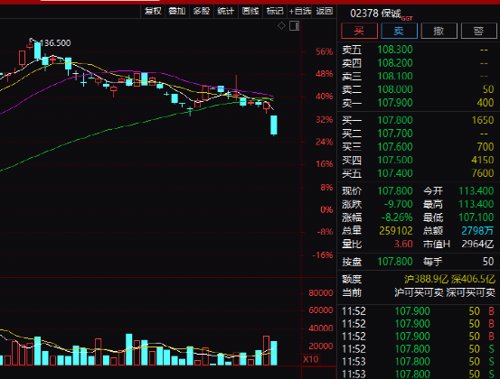Click the blue 卖 sell button
The image size is (500, 379).
coord(399,31)
